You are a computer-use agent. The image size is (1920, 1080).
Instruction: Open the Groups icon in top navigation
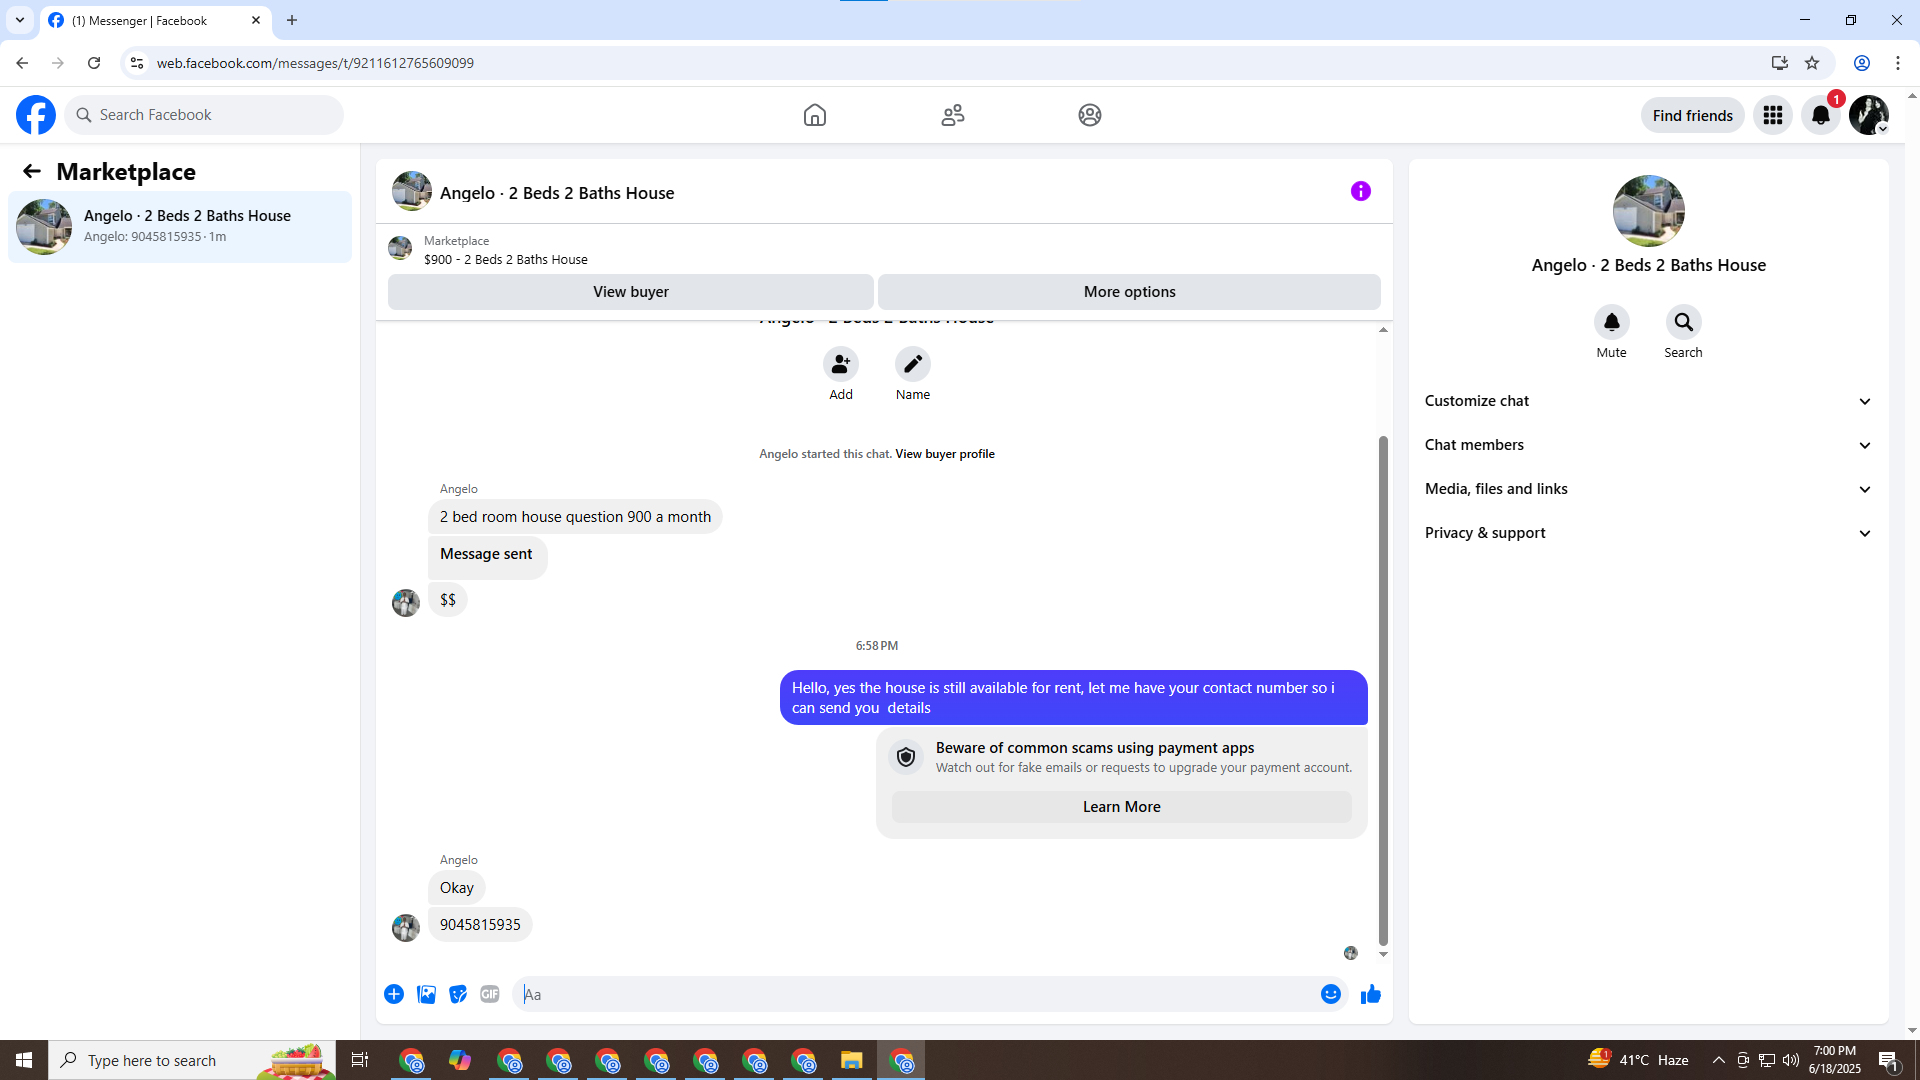click(x=1090, y=115)
